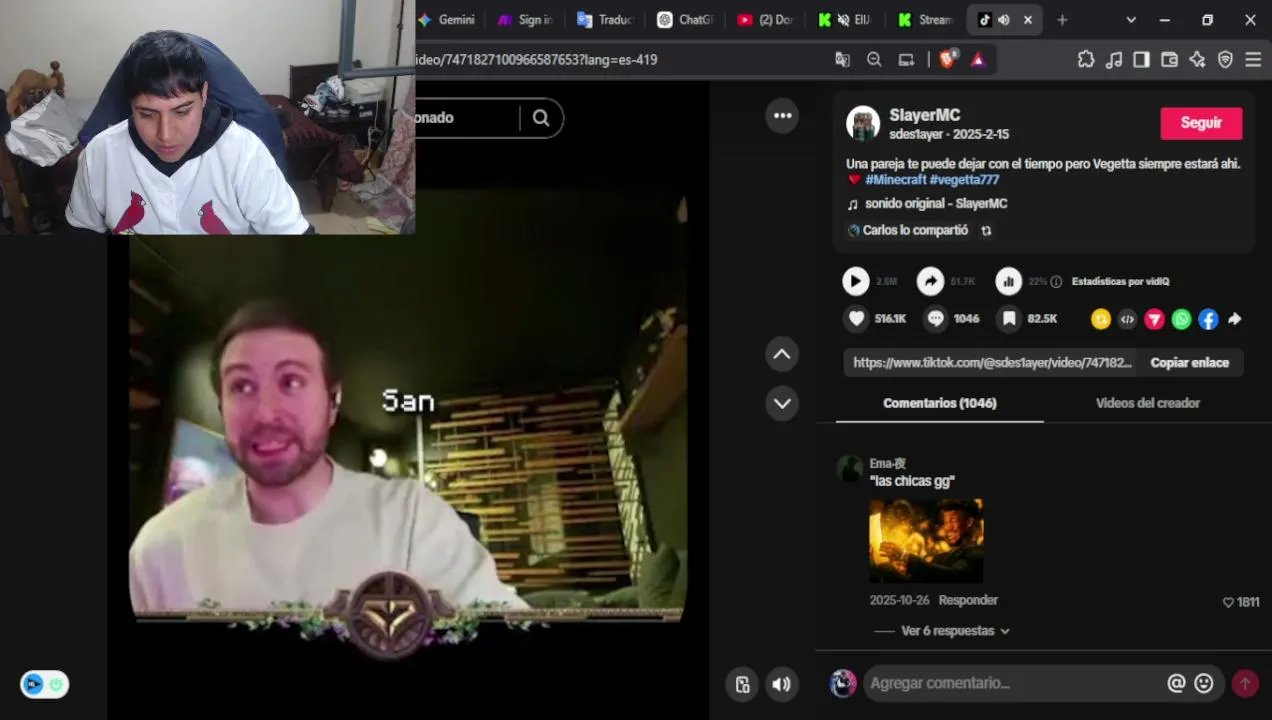Go to the previous video with up arrow
Screen dimensions: 1272x720
click(x=782, y=354)
